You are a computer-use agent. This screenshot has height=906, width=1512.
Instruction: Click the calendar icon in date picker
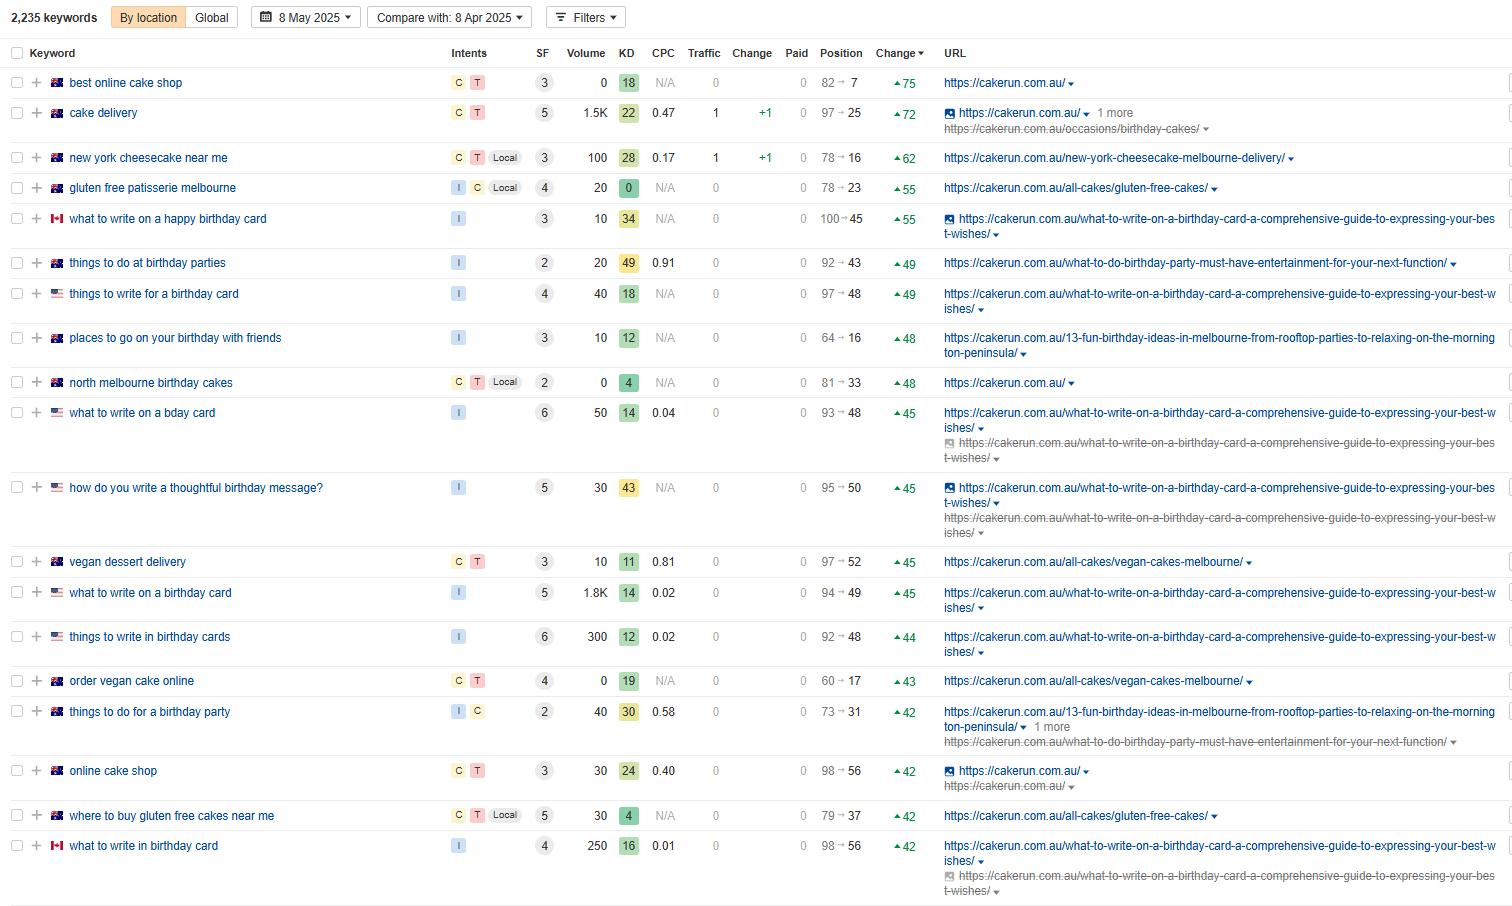pyautogui.click(x=266, y=18)
